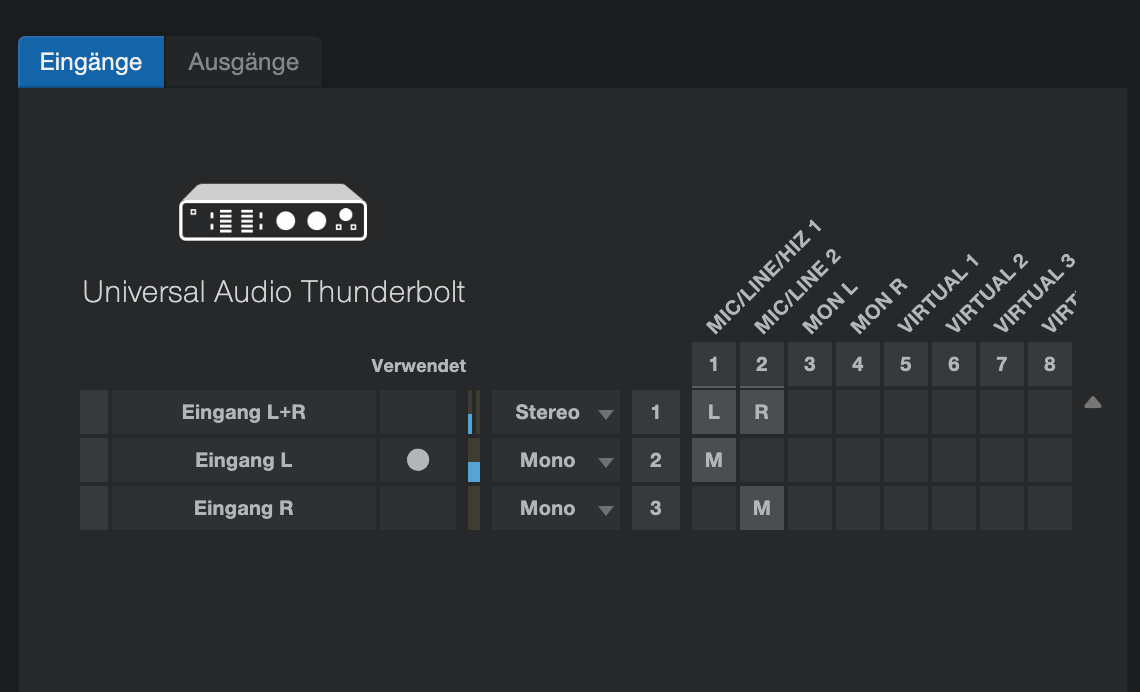Viewport: 1140px width, 692px height.
Task: Select the color box left of Eingang L+R
Action: 94,412
